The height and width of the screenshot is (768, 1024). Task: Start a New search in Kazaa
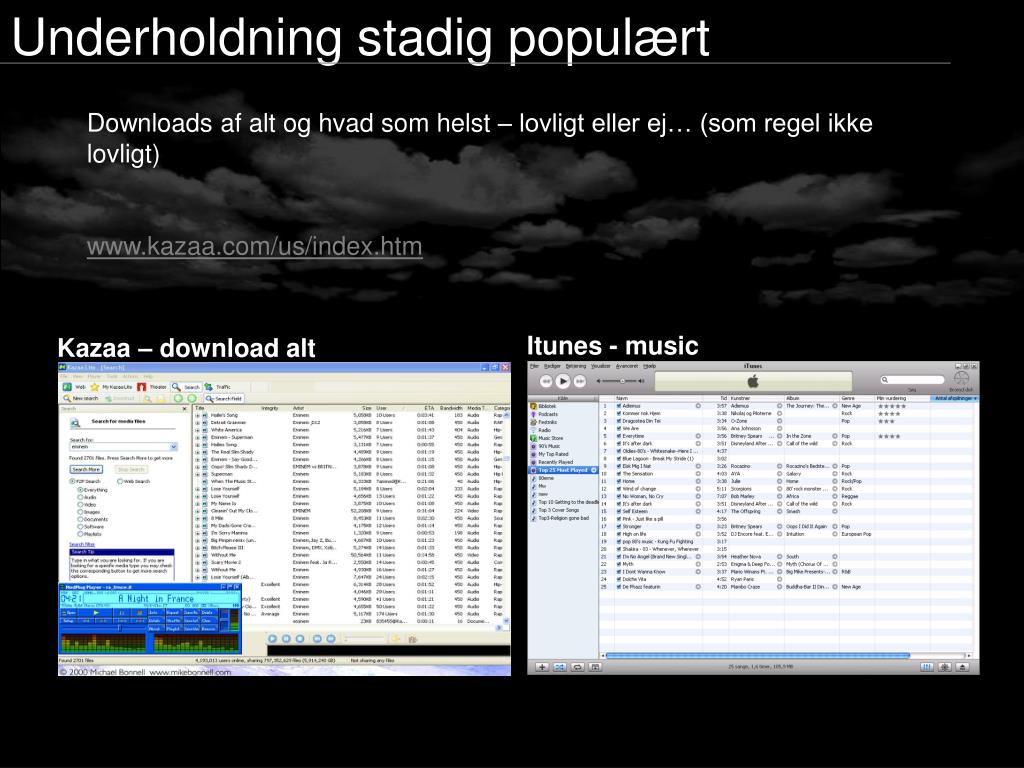(x=80, y=398)
